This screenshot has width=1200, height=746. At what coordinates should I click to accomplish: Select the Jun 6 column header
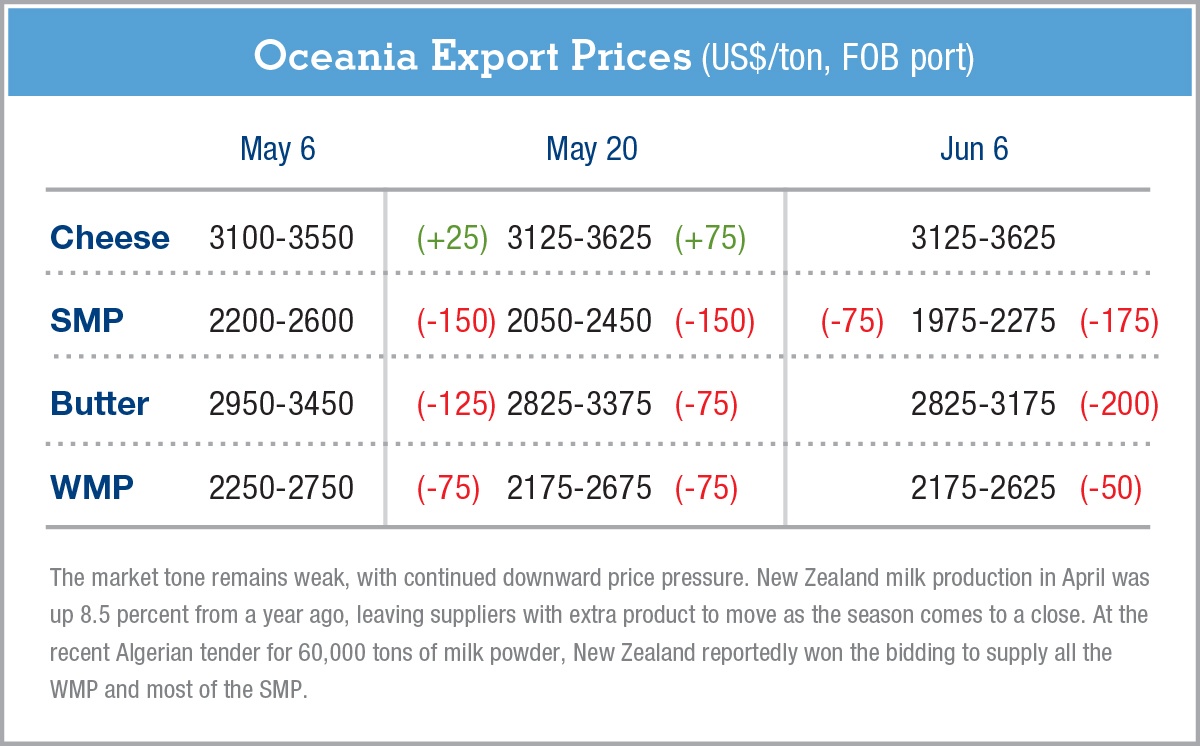973,150
